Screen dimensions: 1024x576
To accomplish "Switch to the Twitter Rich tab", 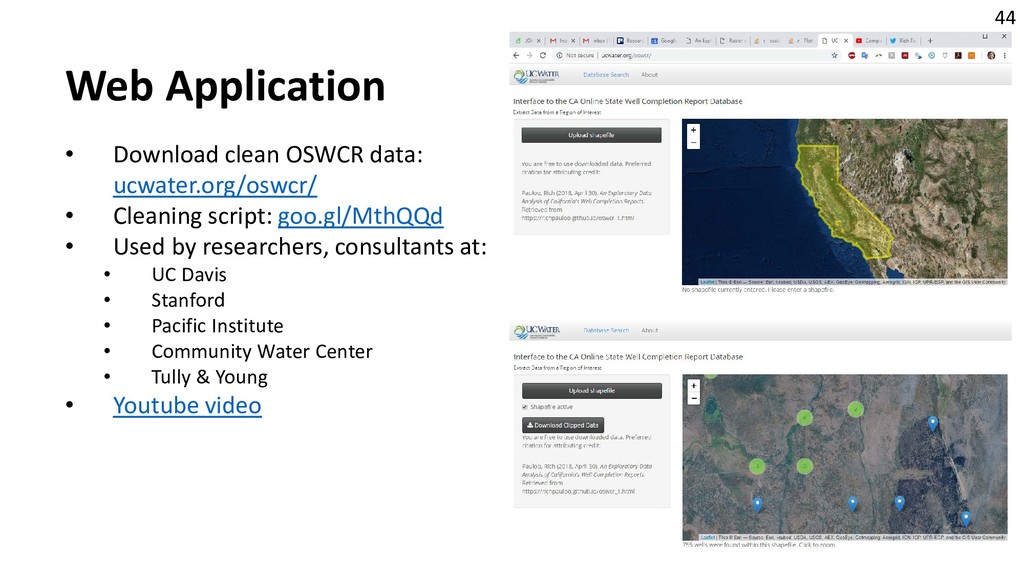I will (x=903, y=40).
